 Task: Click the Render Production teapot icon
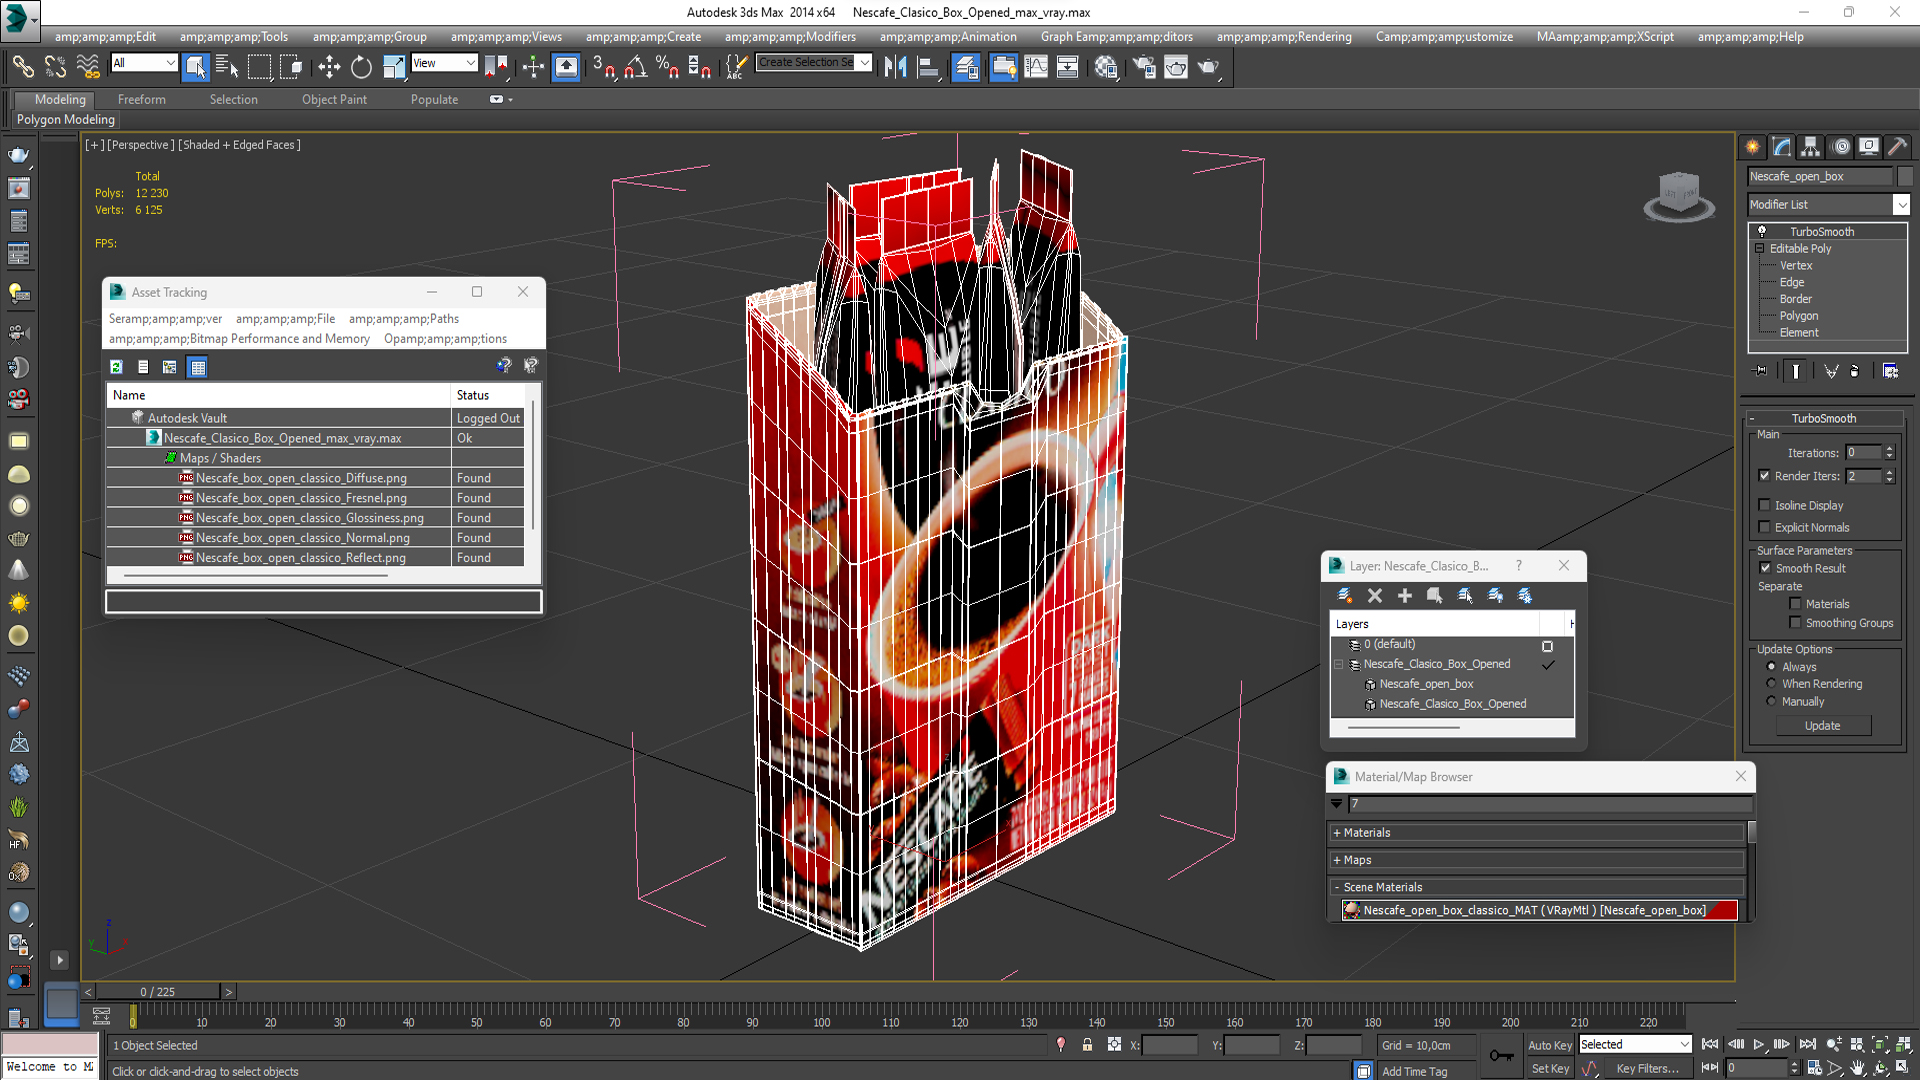[1208, 67]
